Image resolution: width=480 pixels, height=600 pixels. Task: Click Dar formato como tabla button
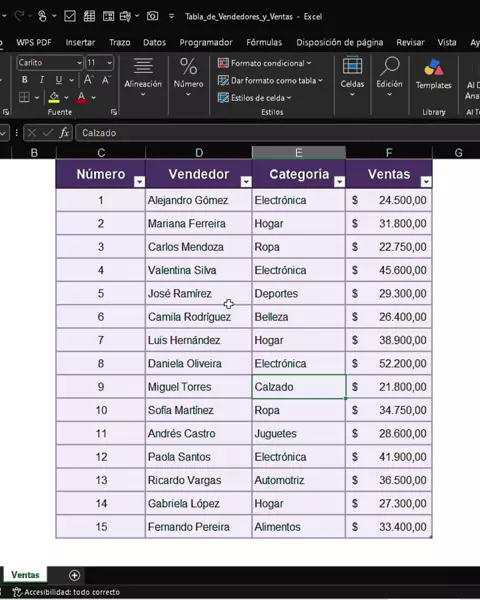coord(270,80)
